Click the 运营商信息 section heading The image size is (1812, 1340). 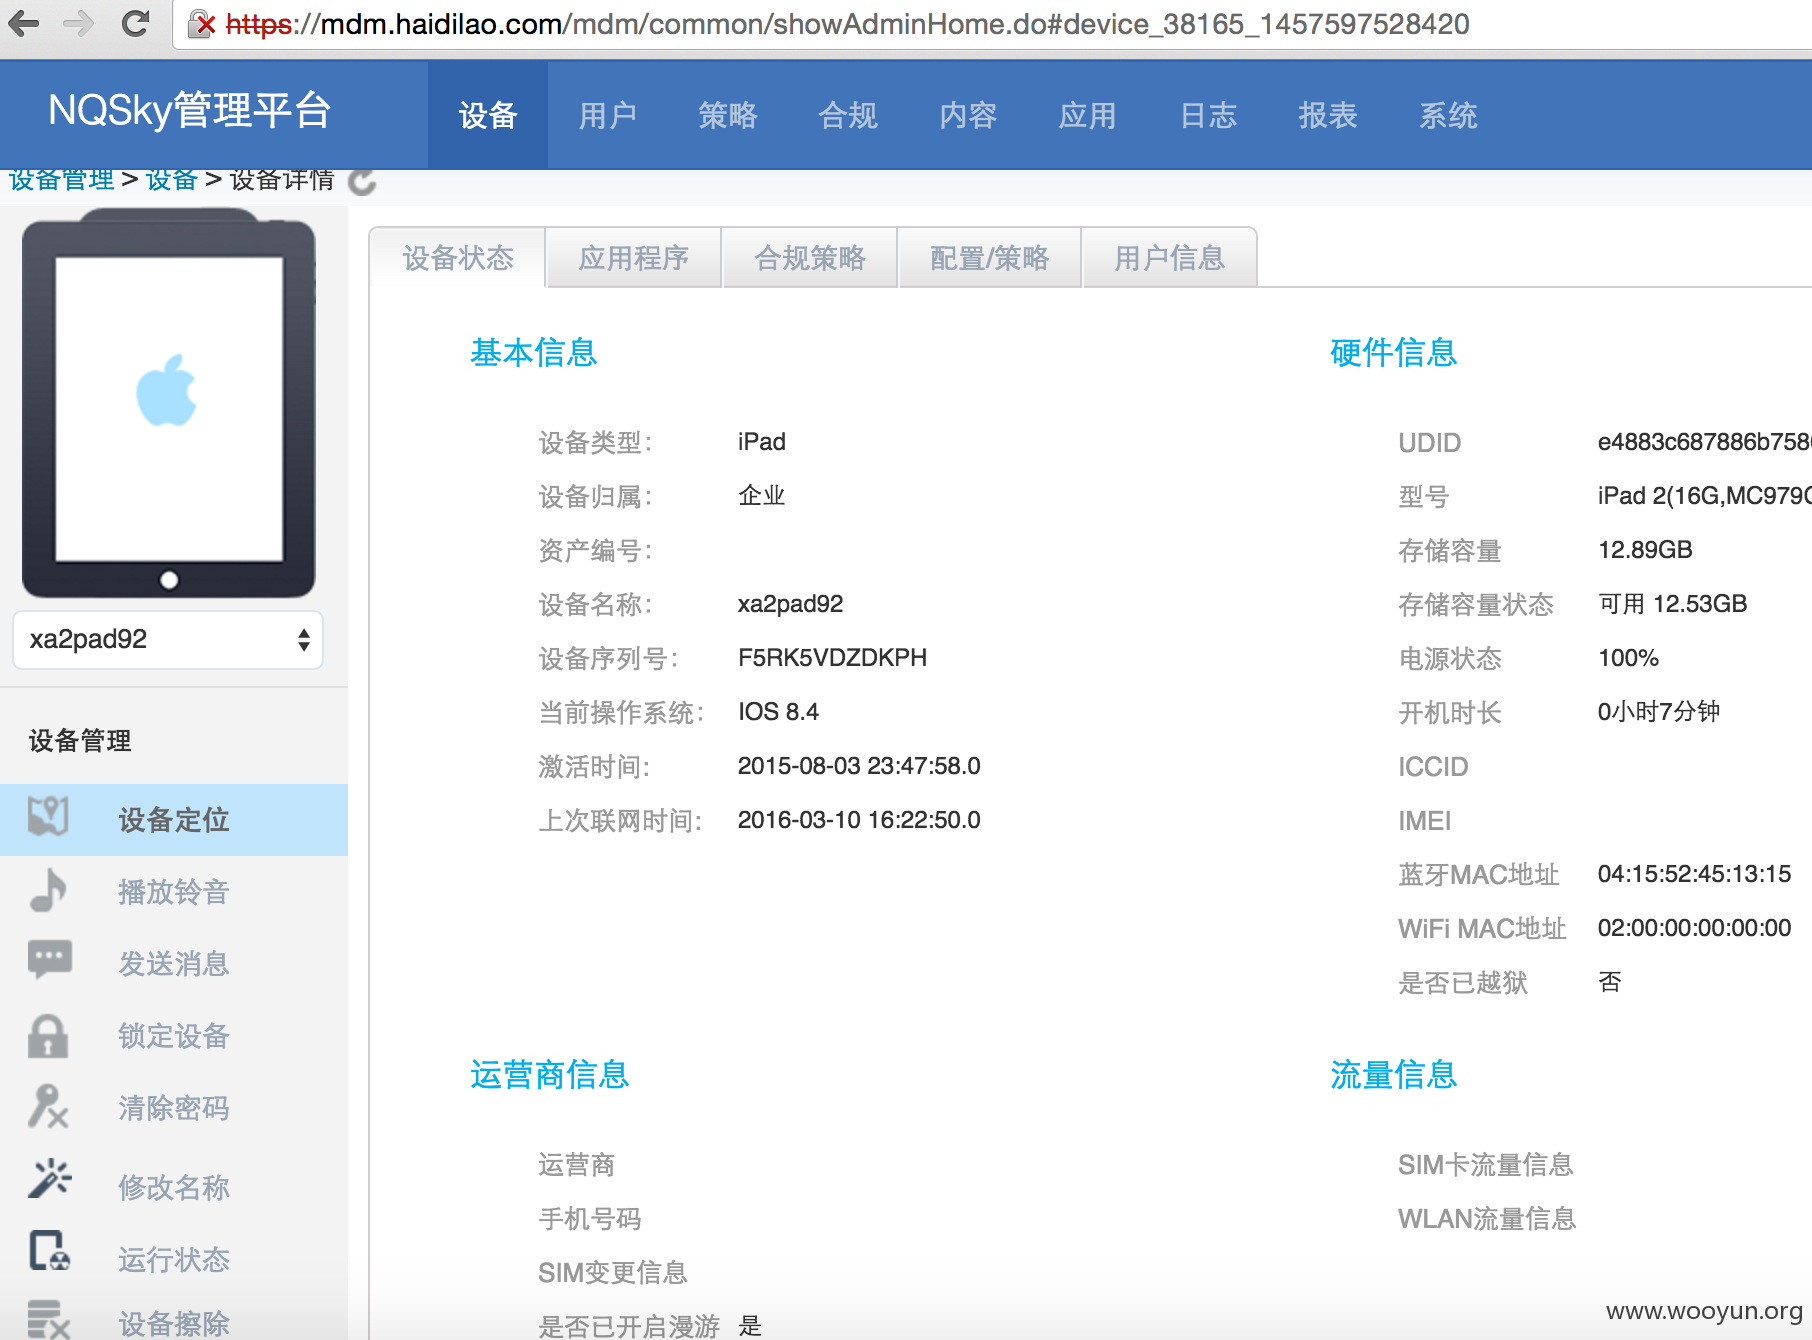pyautogui.click(x=549, y=1074)
